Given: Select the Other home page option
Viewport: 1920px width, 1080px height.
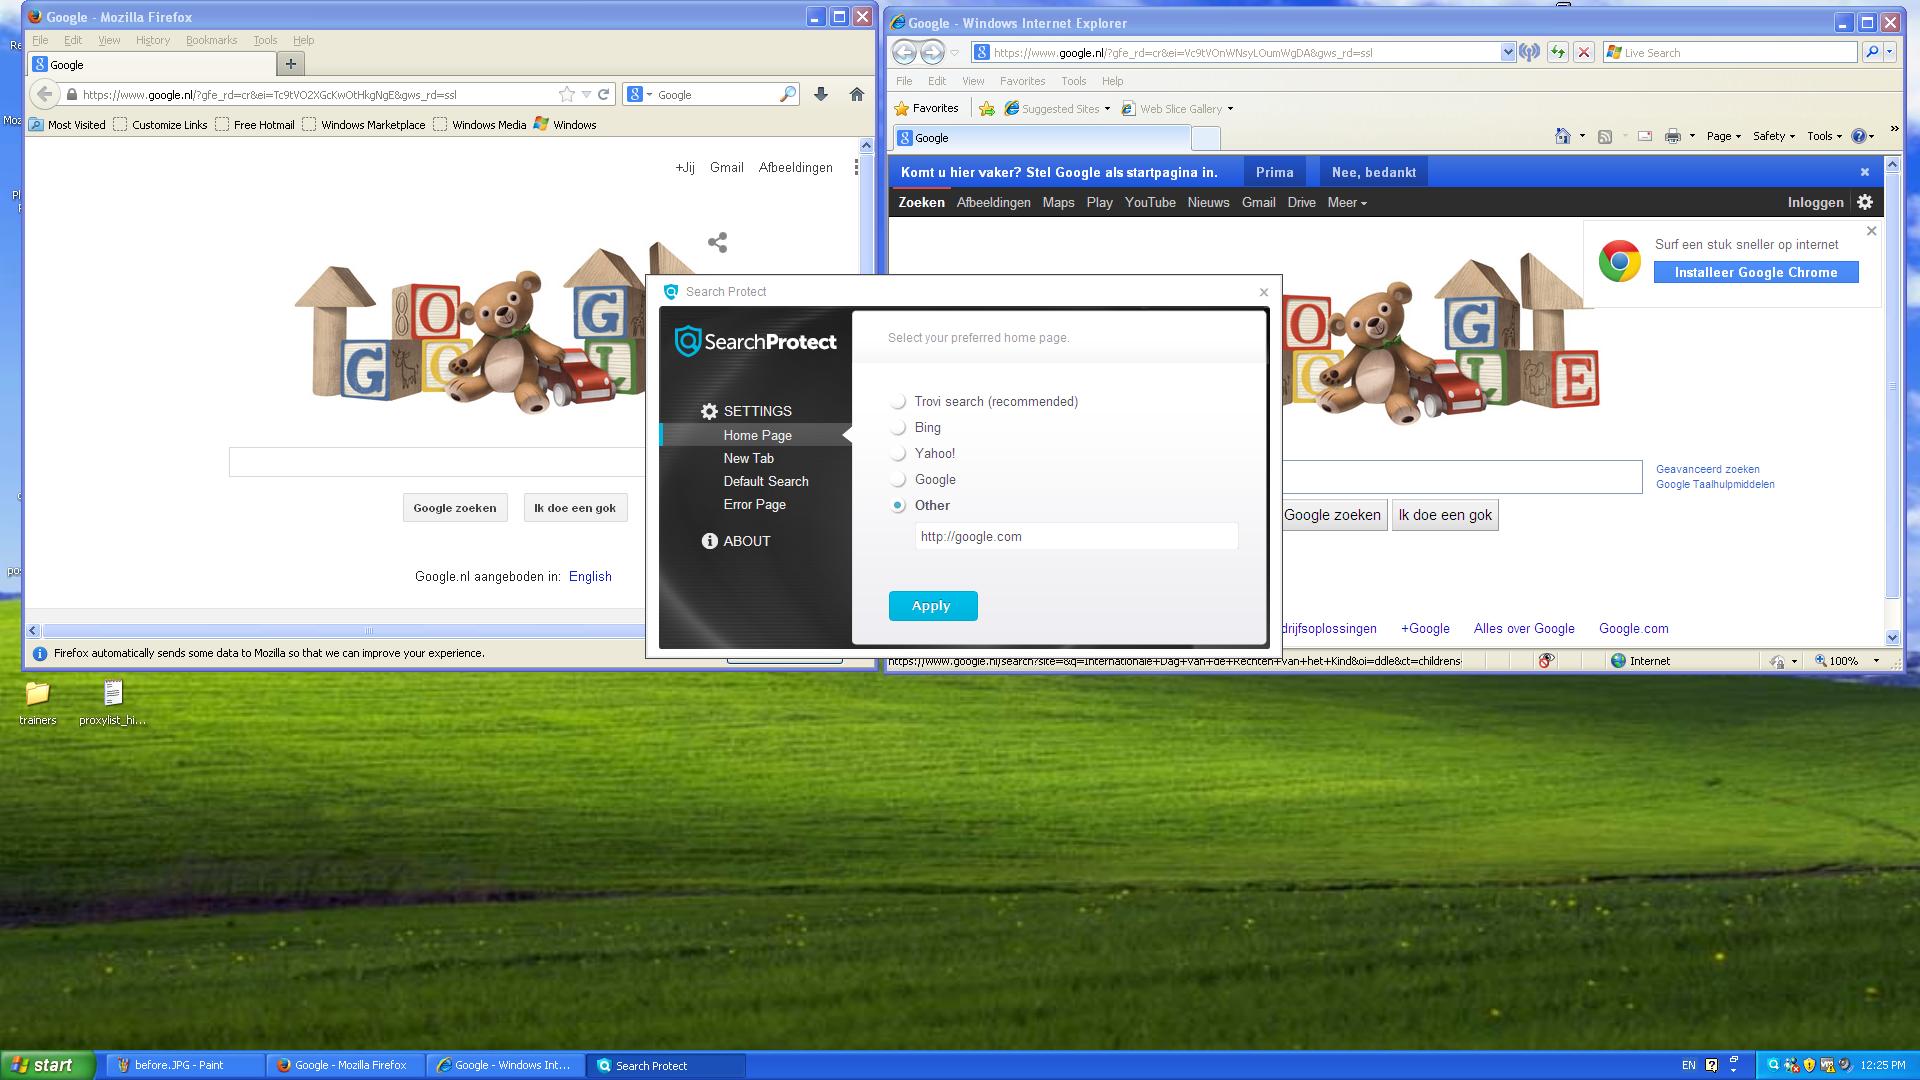Looking at the screenshot, I should click(898, 506).
